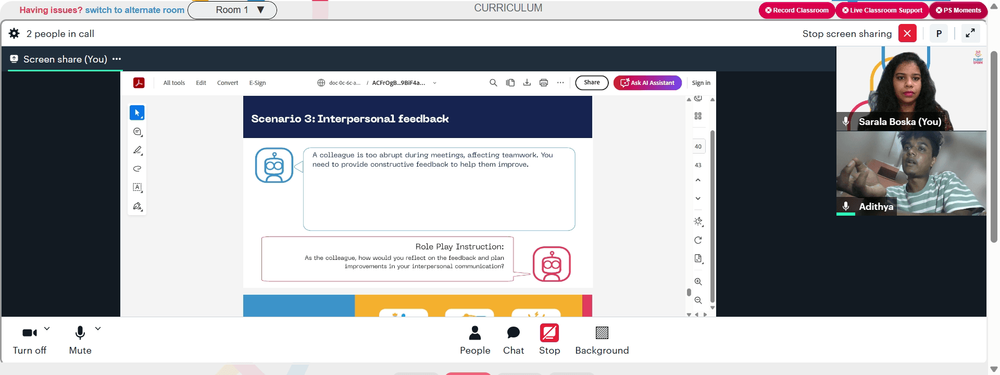The height and width of the screenshot is (375, 1000).
Task: Go to previous page with up chevron
Action: click(698, 180)
